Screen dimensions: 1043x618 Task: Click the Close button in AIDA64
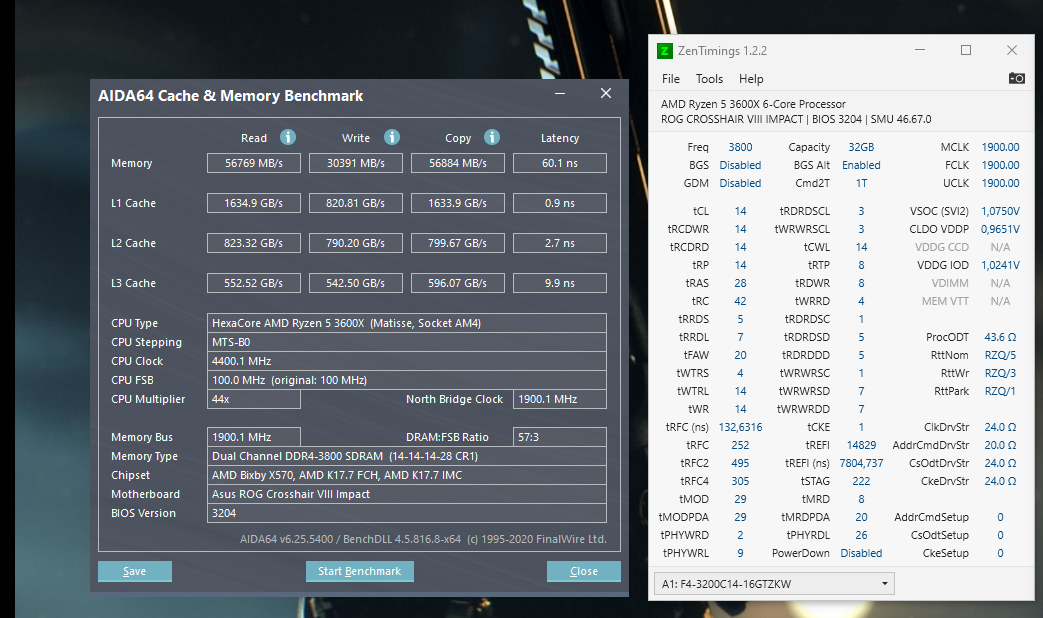(x=583, y=571)
